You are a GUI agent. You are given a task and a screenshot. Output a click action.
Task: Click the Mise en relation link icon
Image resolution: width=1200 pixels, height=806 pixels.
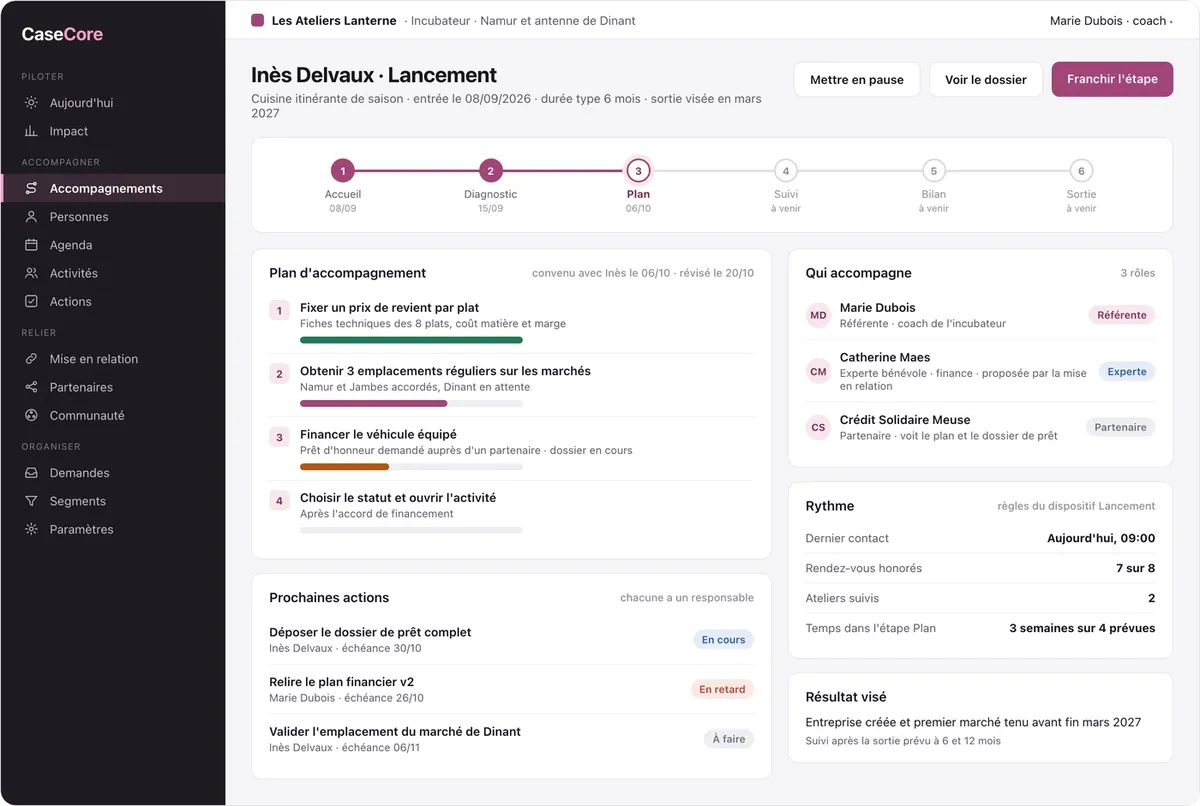[x=31, y=359]
